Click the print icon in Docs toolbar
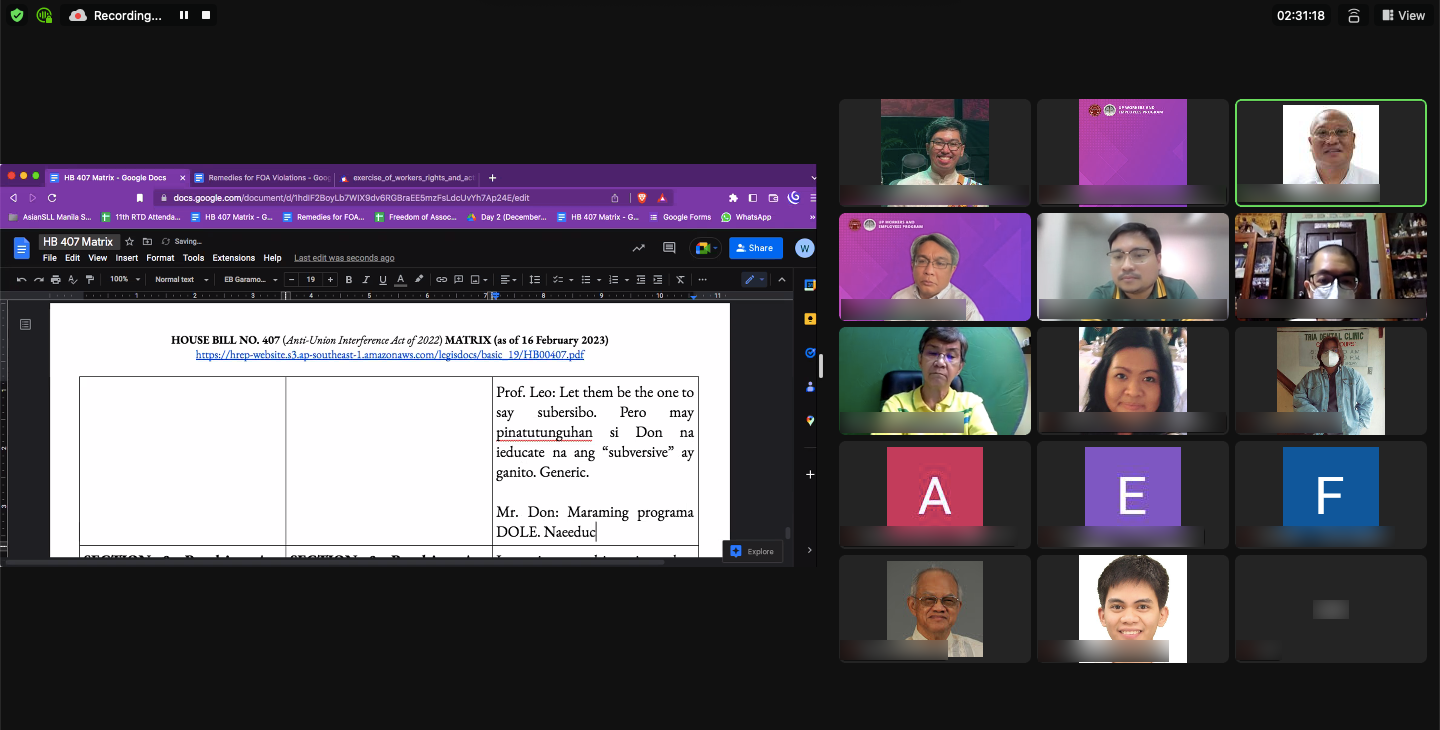 (55, 280)
